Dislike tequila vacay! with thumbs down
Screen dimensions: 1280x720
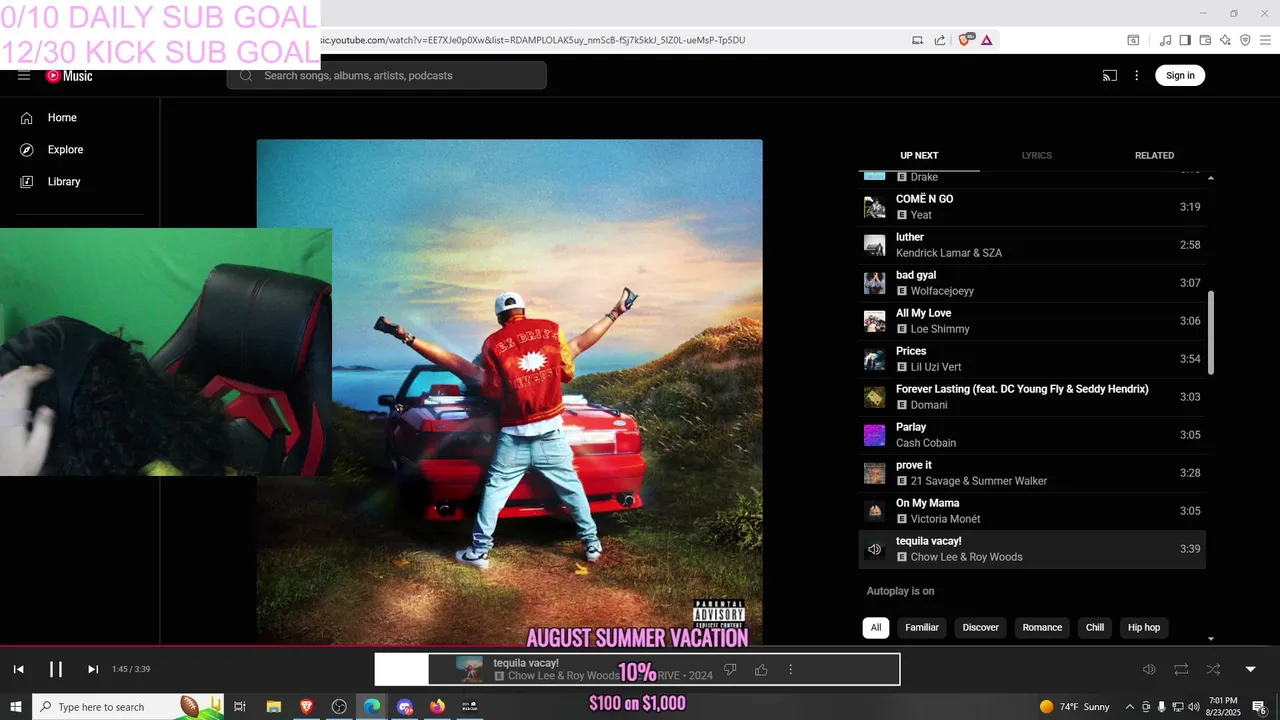[730, 669]
